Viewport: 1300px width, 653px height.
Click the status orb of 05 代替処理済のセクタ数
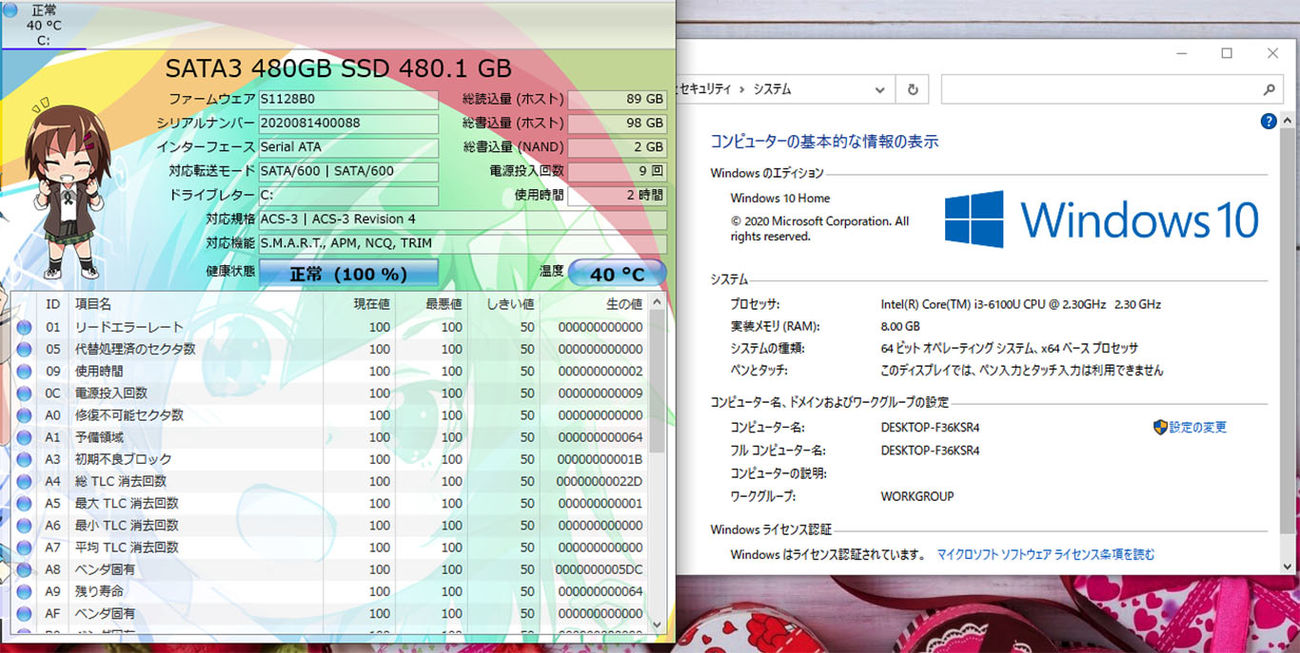pos(24,349)
